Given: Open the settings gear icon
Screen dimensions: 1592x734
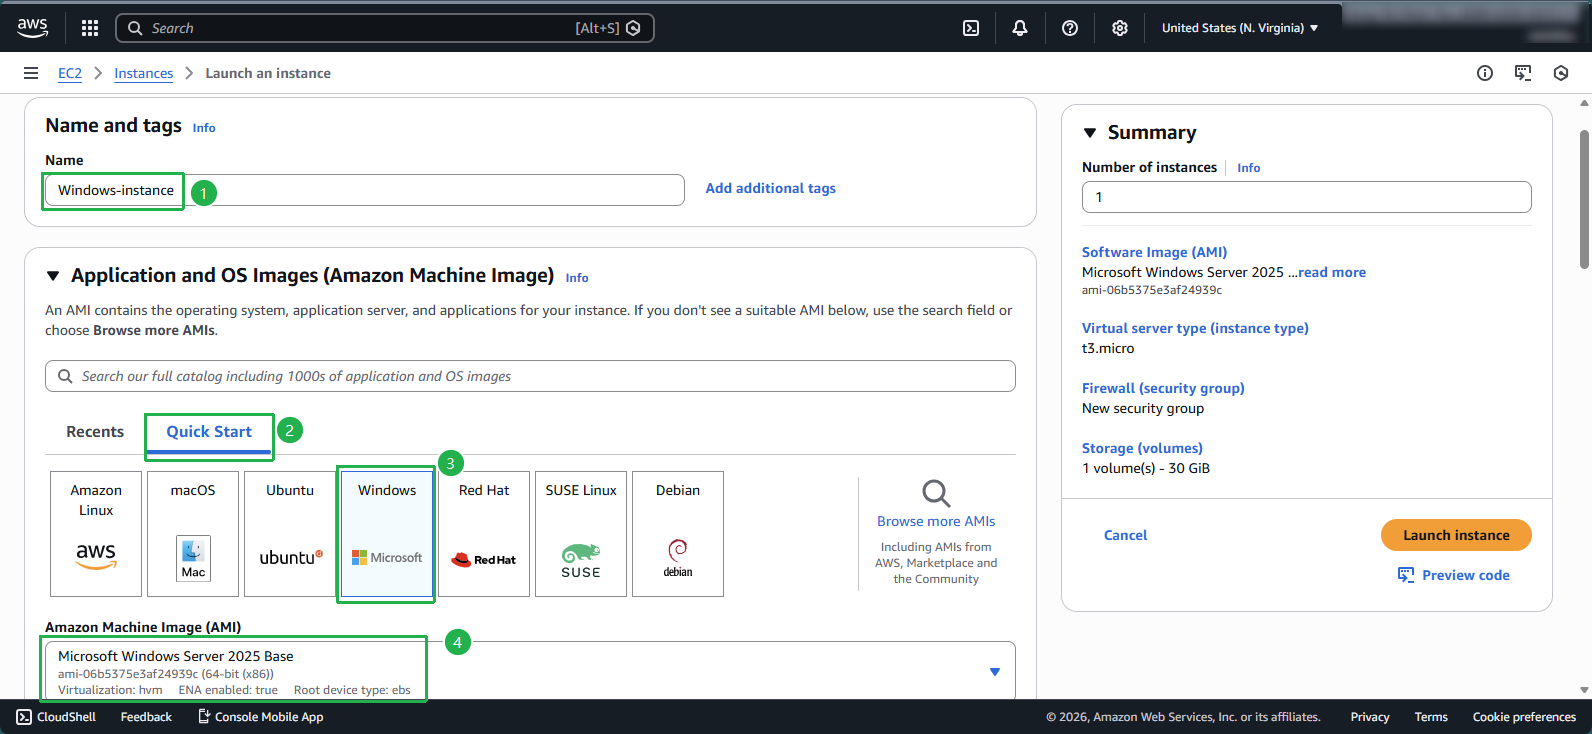Looking at the screenshot, I should tap(1119, 28).
